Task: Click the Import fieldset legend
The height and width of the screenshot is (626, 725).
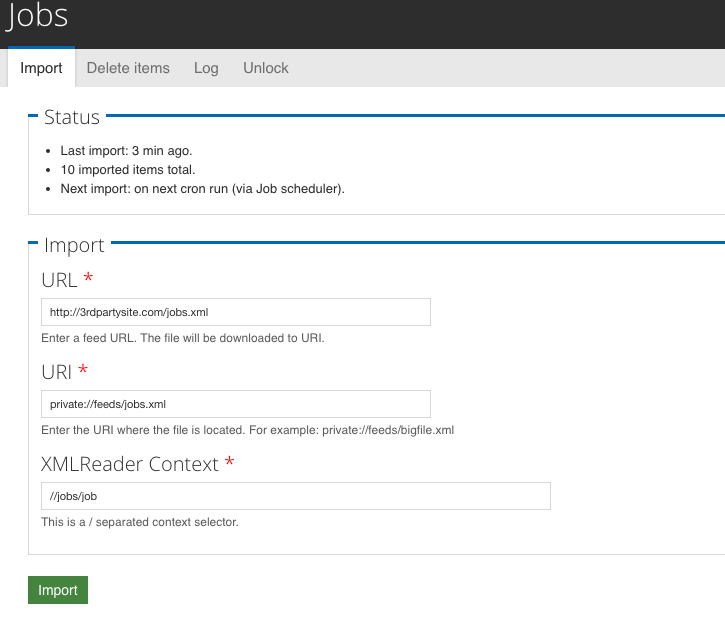Action: tap(74, 245)
